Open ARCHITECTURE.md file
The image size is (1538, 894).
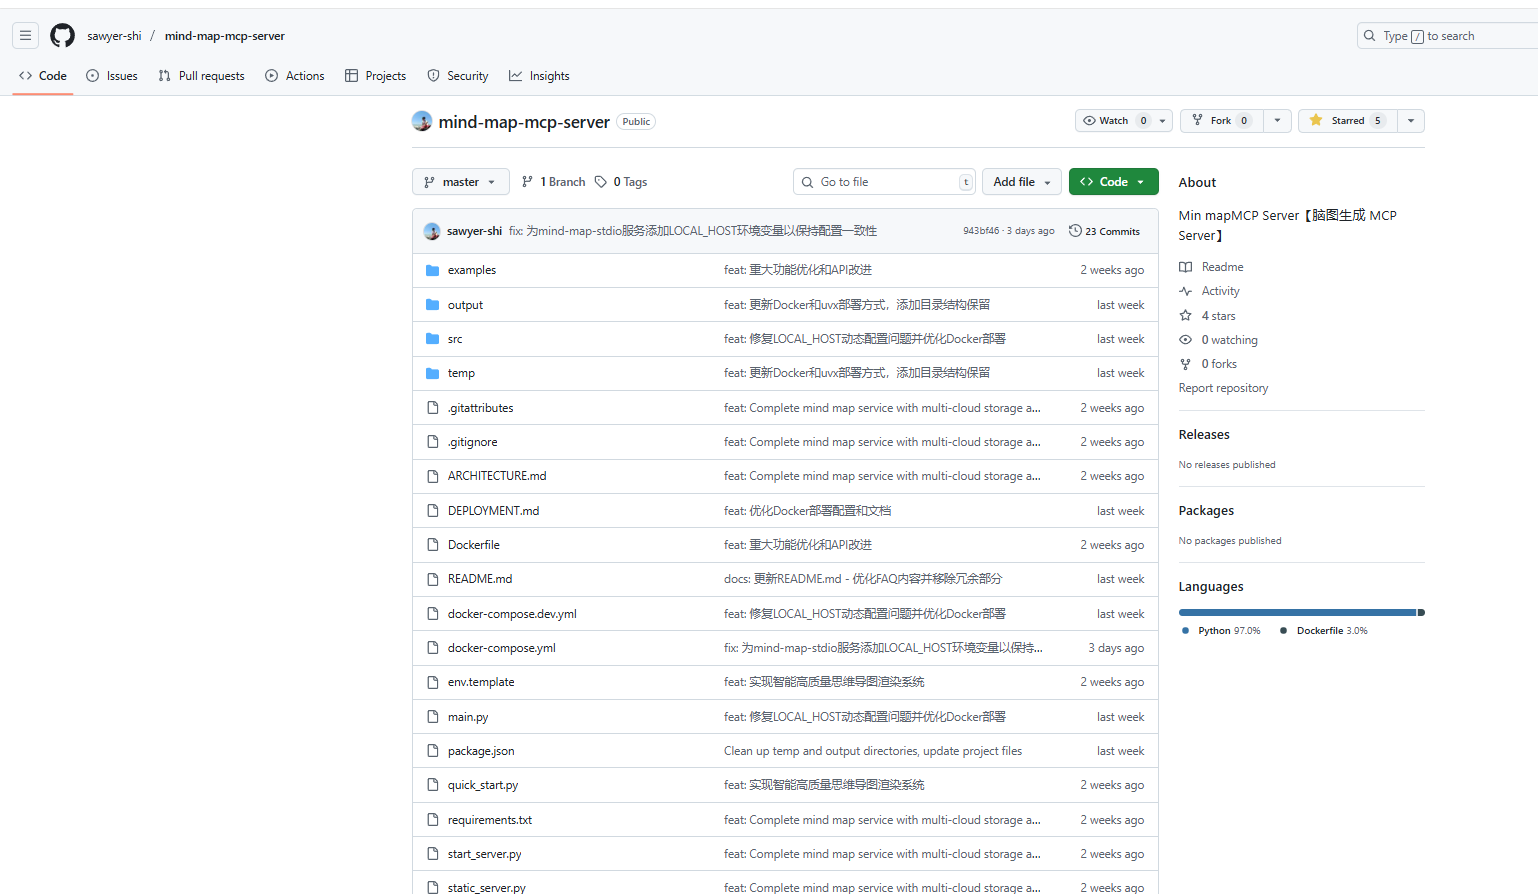tap(497, 476)
